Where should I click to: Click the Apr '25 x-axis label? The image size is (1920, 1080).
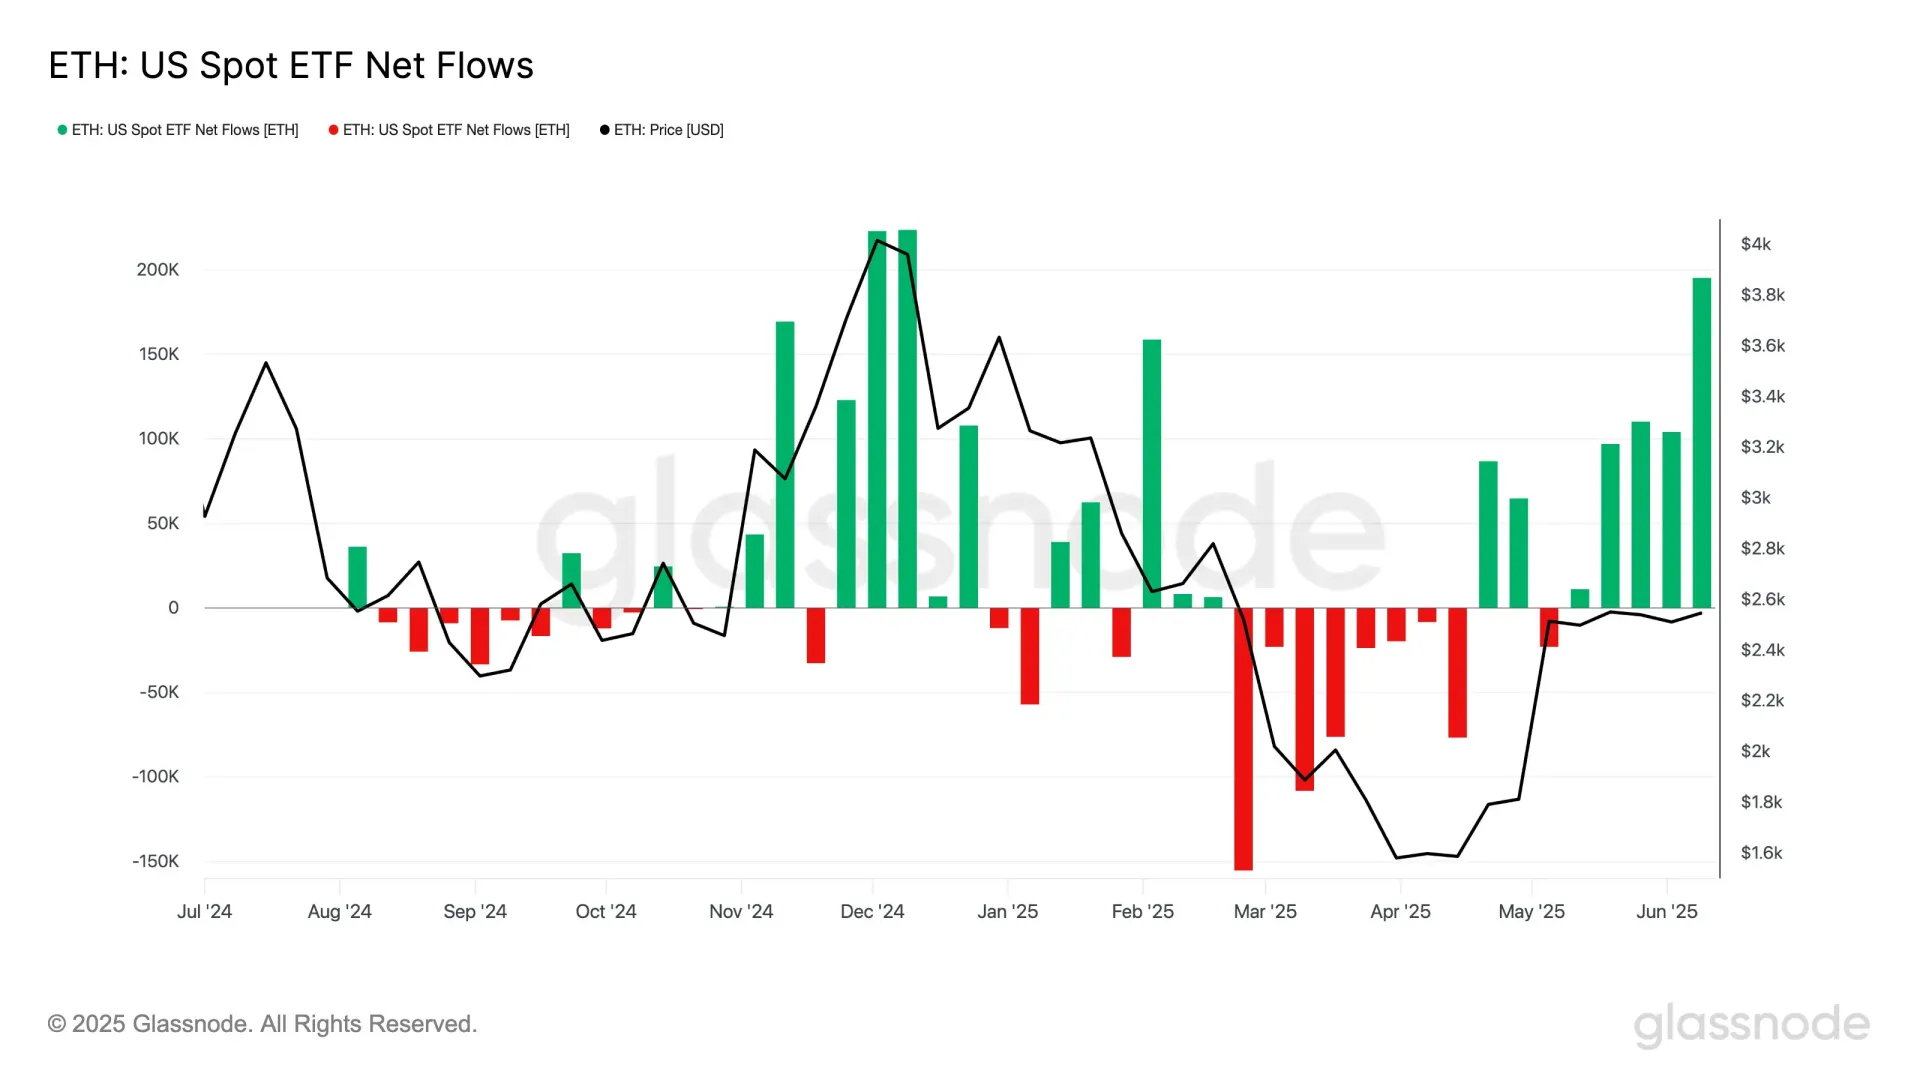tap(1400, 911)
